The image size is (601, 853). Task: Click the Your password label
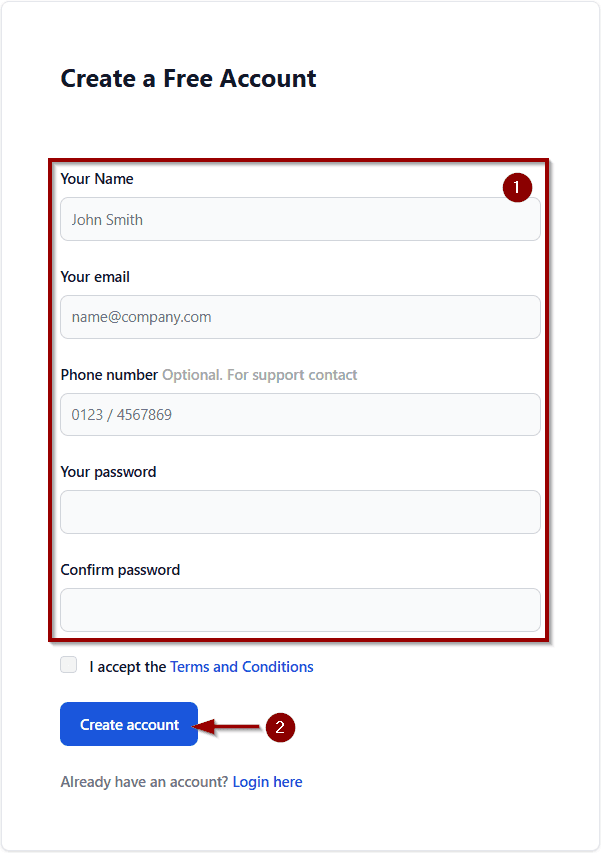tap(108, 472)
